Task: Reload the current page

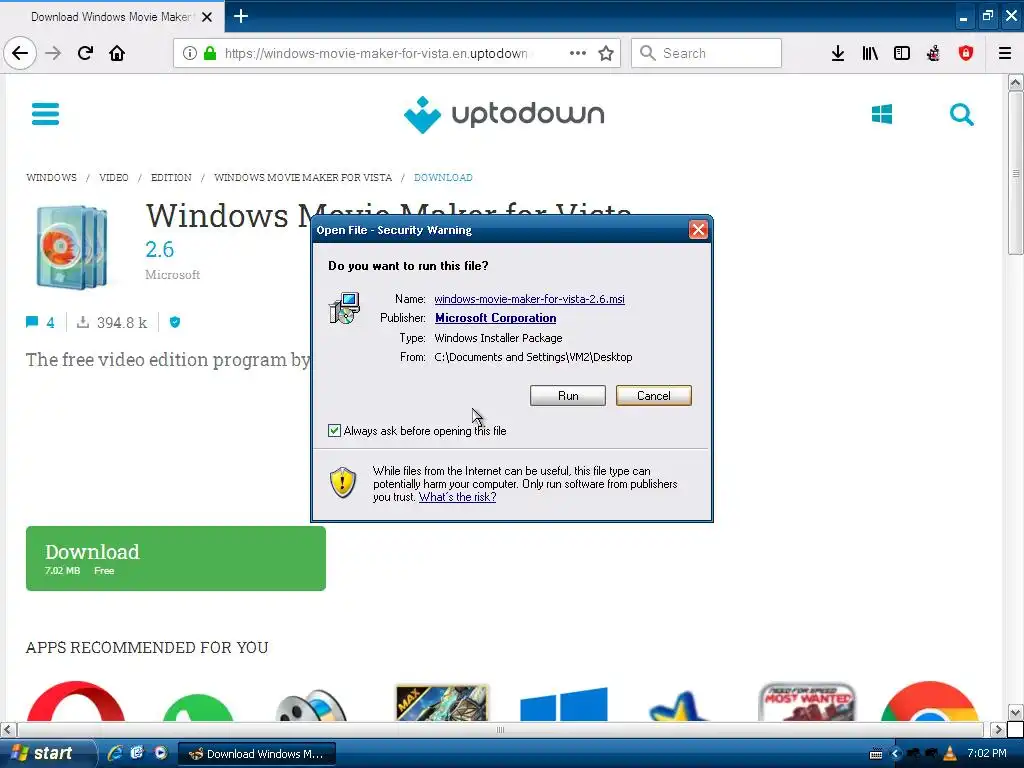Action: (85, 54)
